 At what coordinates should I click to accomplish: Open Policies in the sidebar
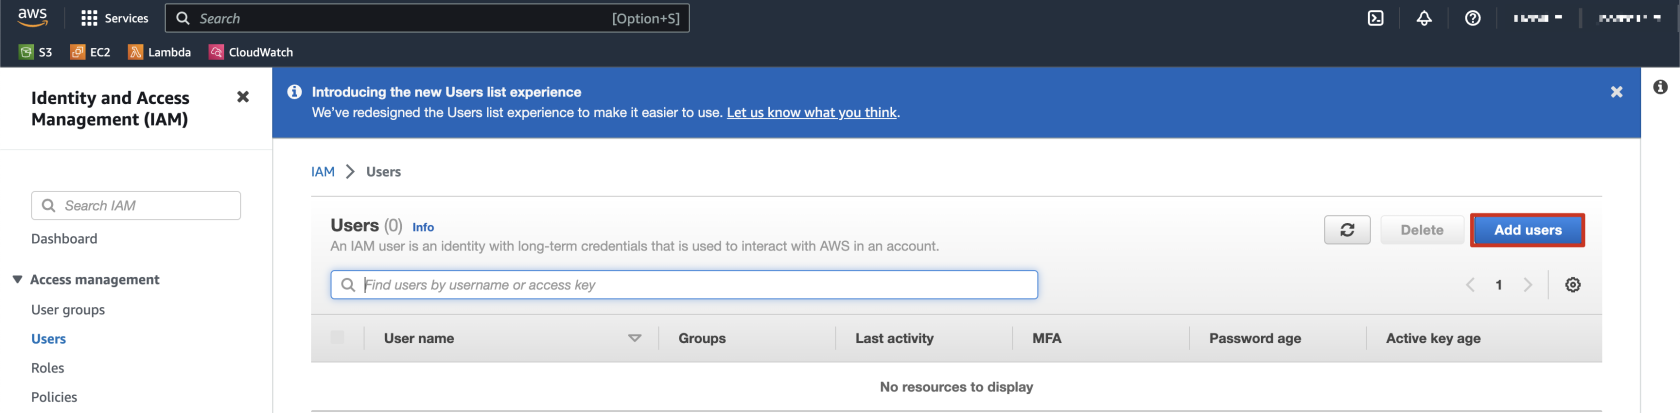(54, 397)
